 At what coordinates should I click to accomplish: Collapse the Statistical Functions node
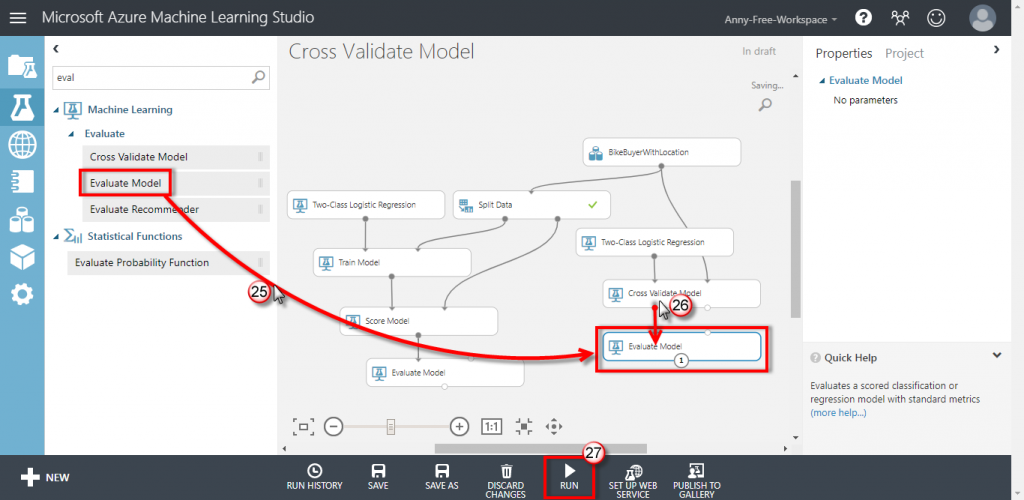pos(56,237)
